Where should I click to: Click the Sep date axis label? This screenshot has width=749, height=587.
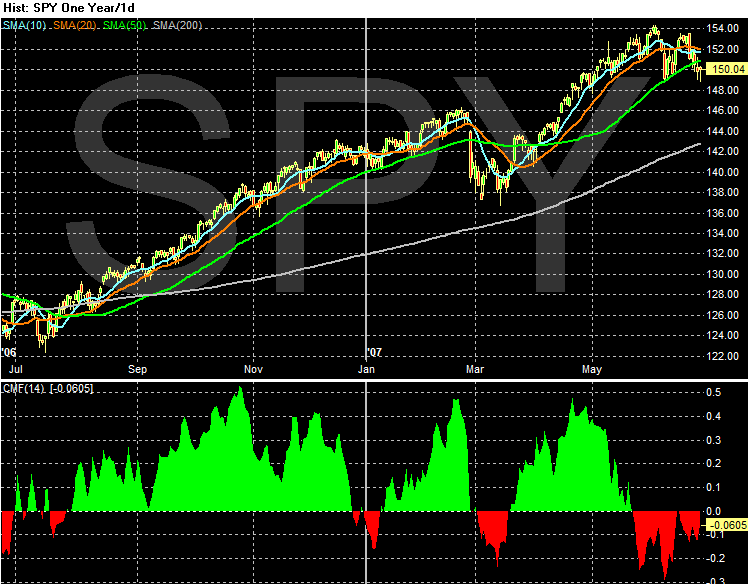[138, 370]
